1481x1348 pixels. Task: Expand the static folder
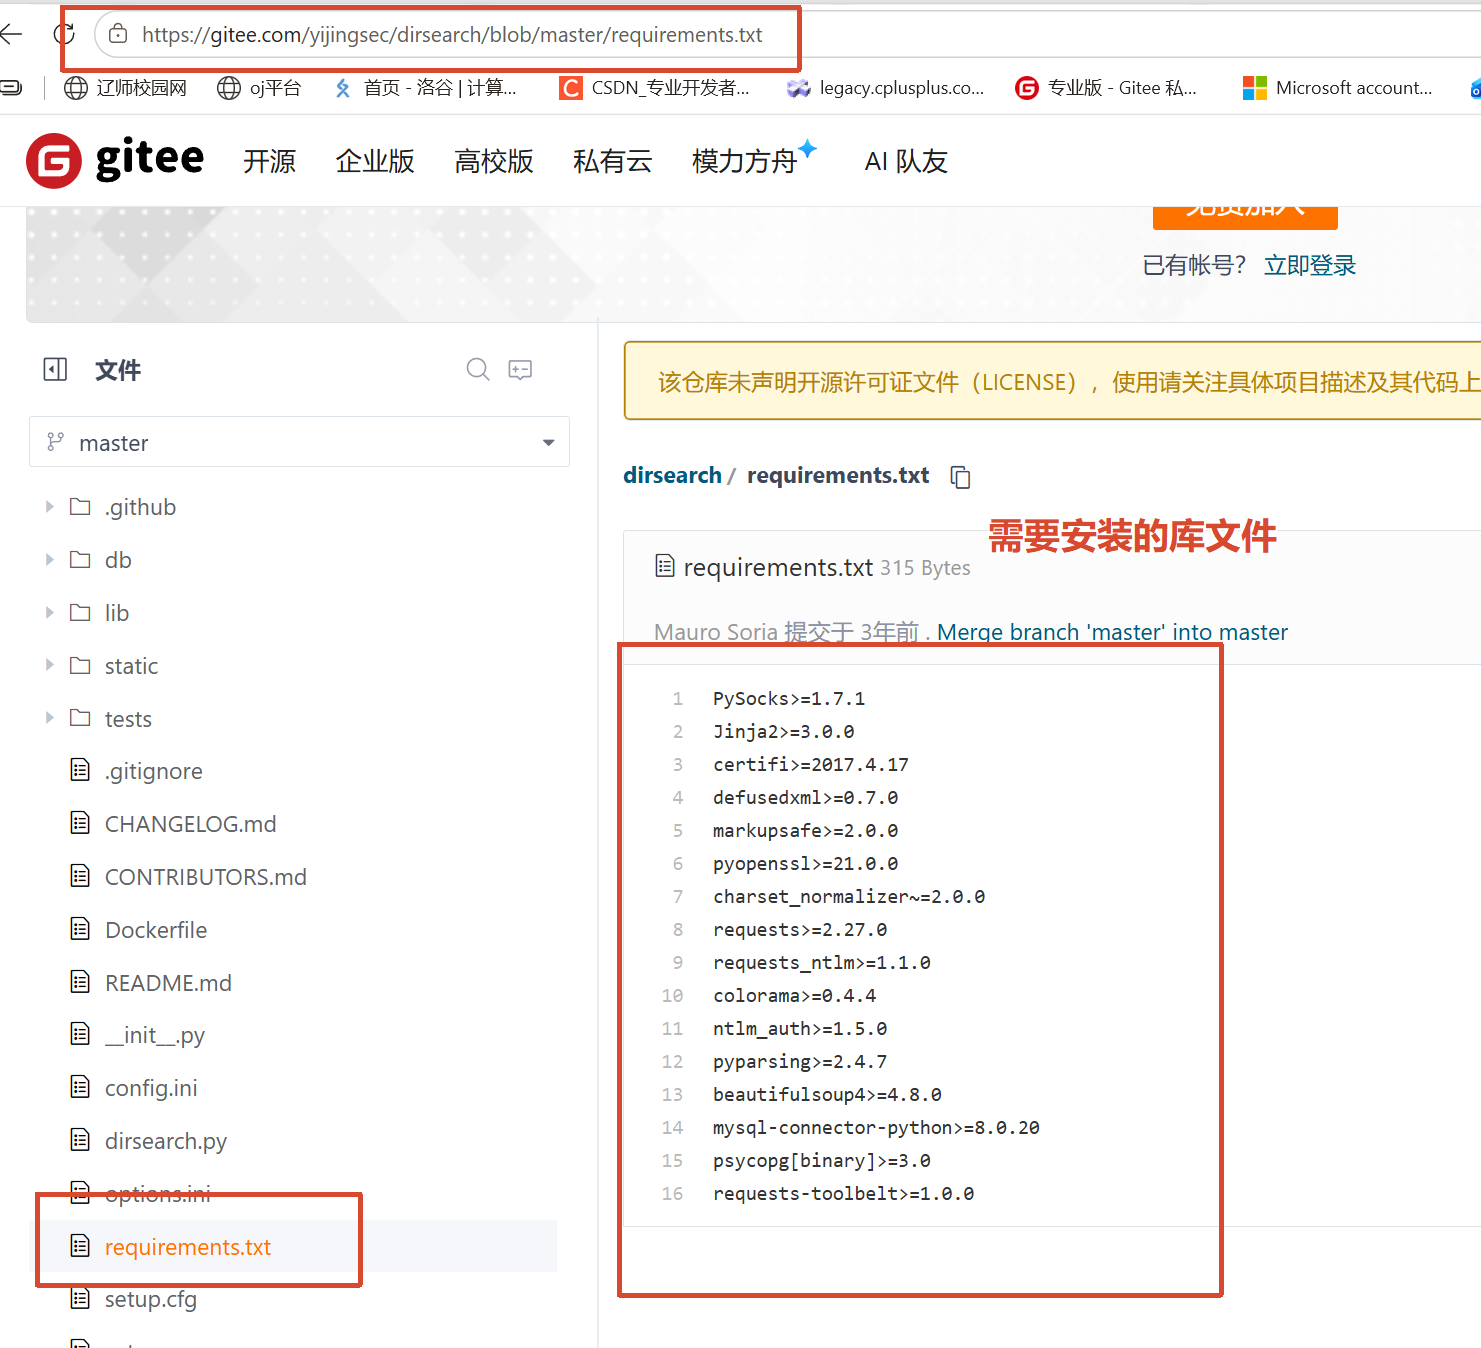pos(49,666)
